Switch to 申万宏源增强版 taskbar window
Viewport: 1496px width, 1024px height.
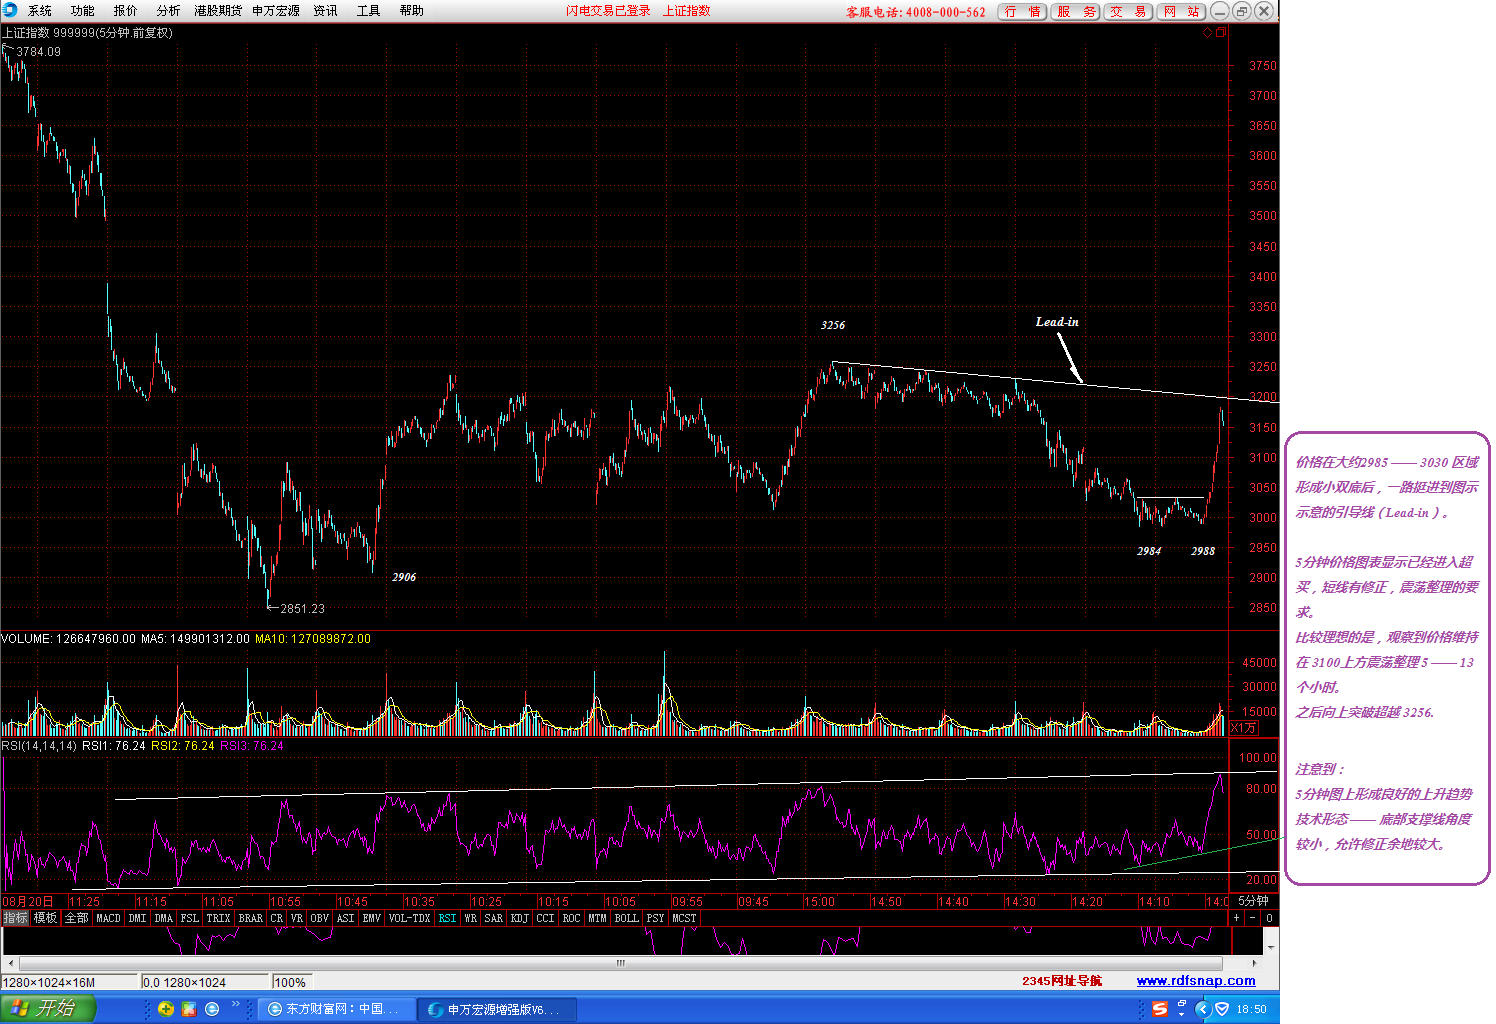(497, 1010)
